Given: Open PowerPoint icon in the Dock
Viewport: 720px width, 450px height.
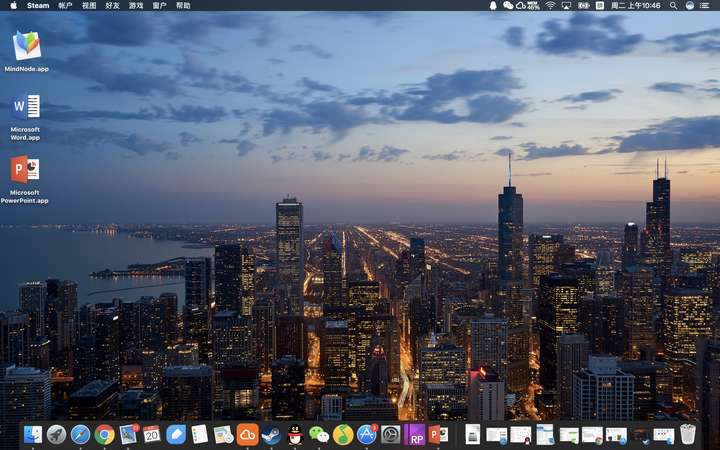Looking at the screenshot, I should point(438,434).
